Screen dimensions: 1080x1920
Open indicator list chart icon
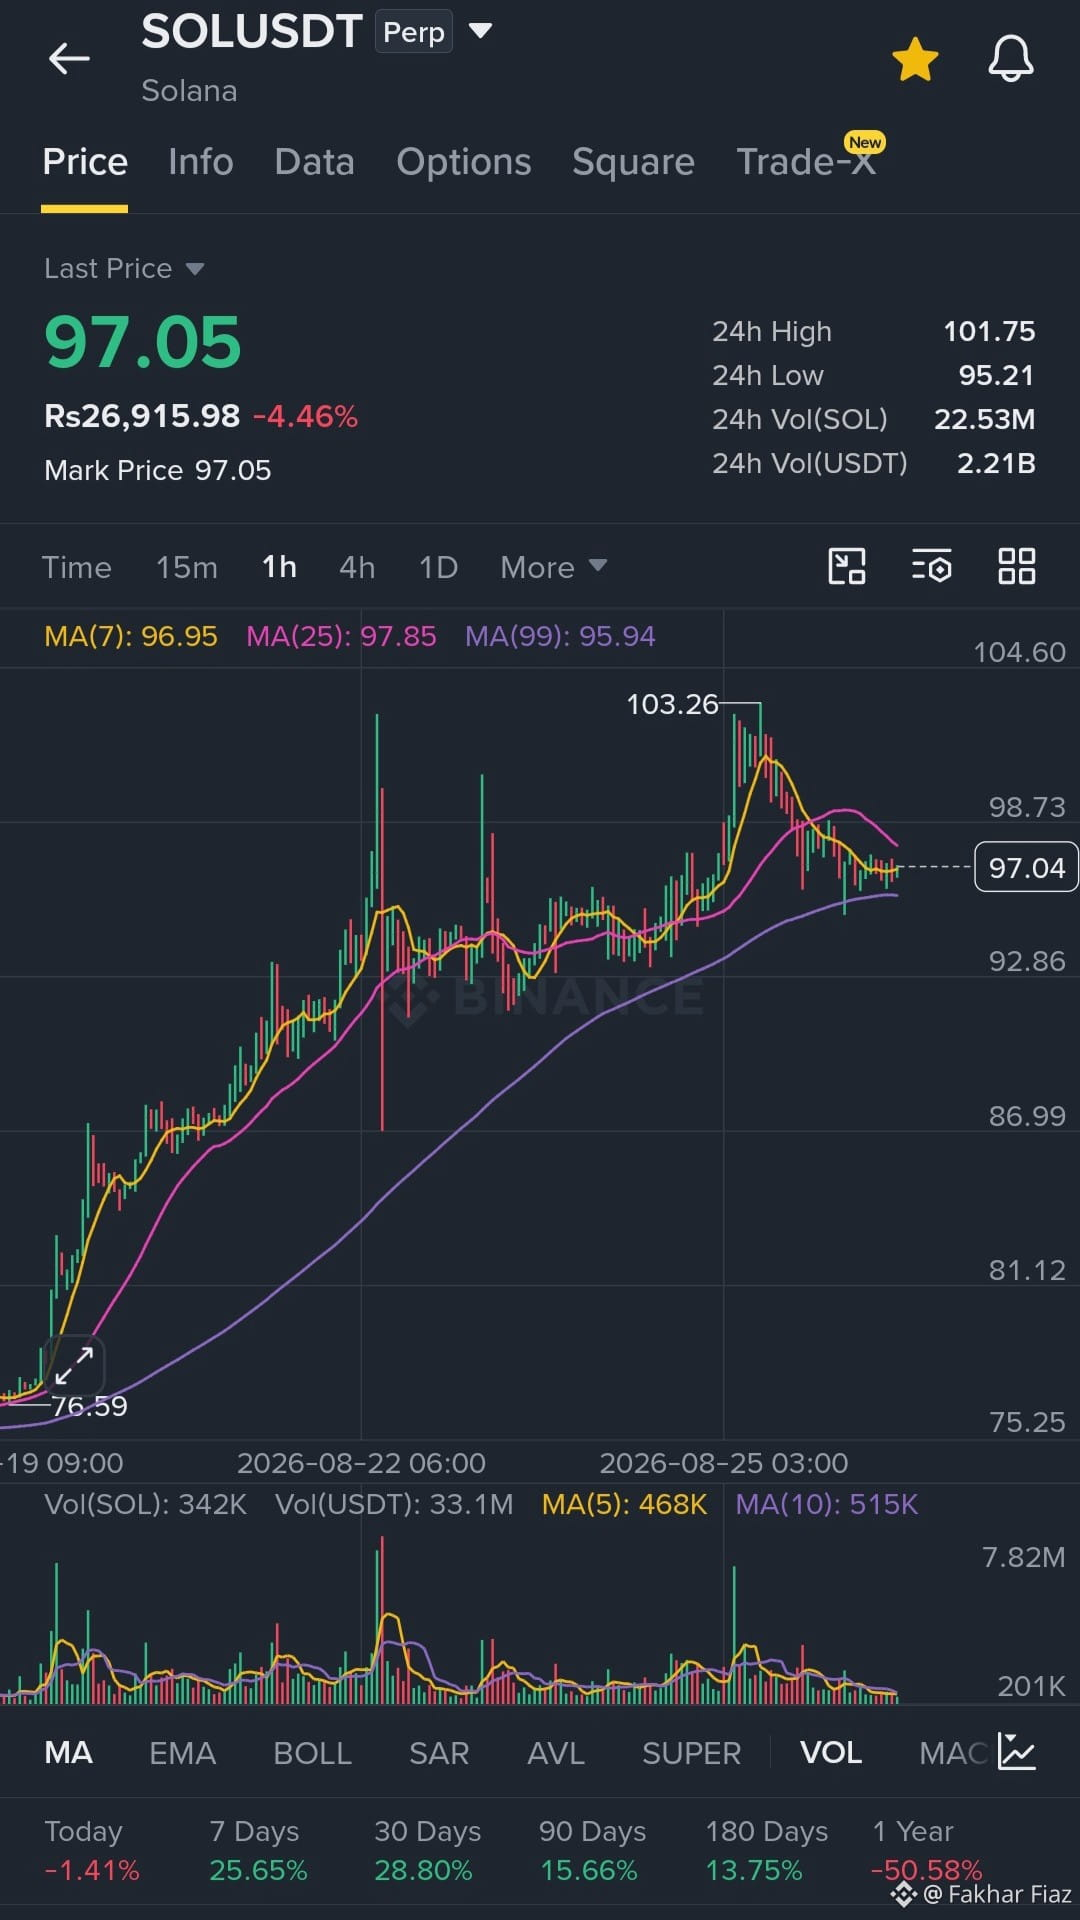[1017, 1752]
